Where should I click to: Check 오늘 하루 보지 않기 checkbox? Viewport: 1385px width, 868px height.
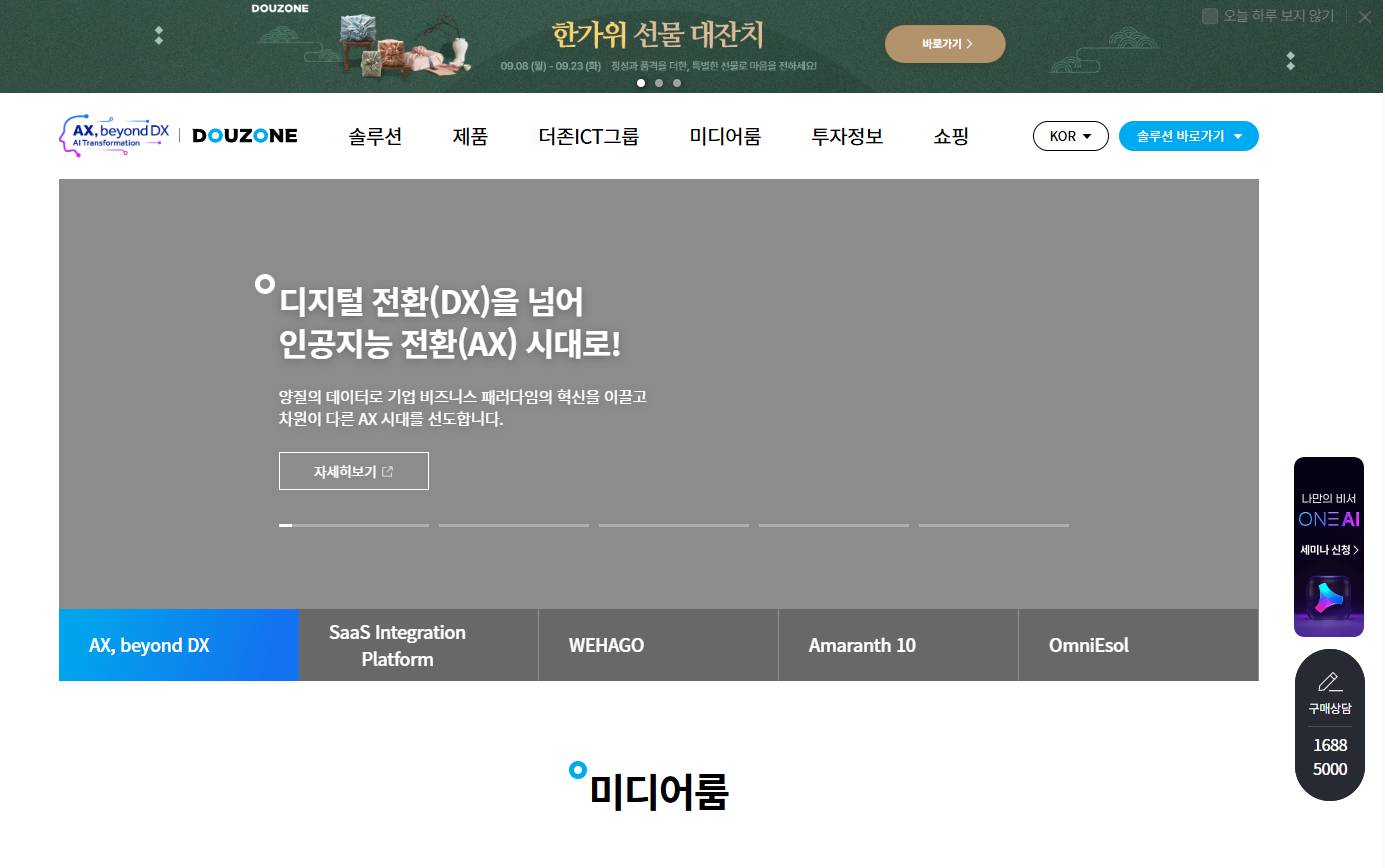point(1210,16)
